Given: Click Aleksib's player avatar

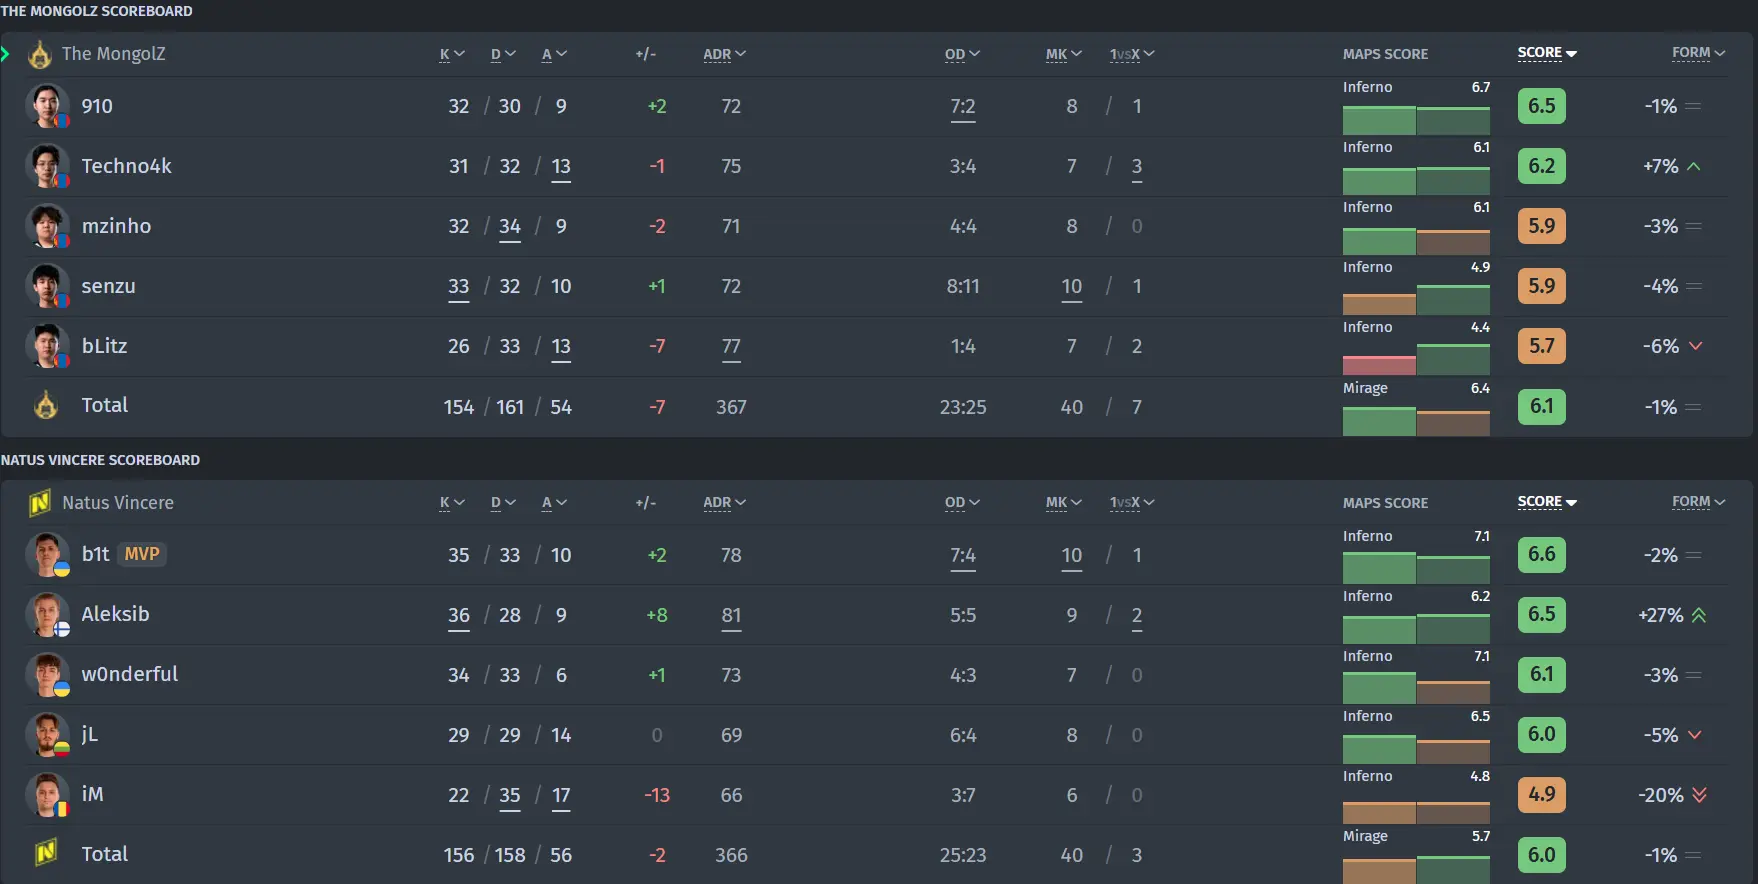Looking at the screenshot, I should [47, 615].
